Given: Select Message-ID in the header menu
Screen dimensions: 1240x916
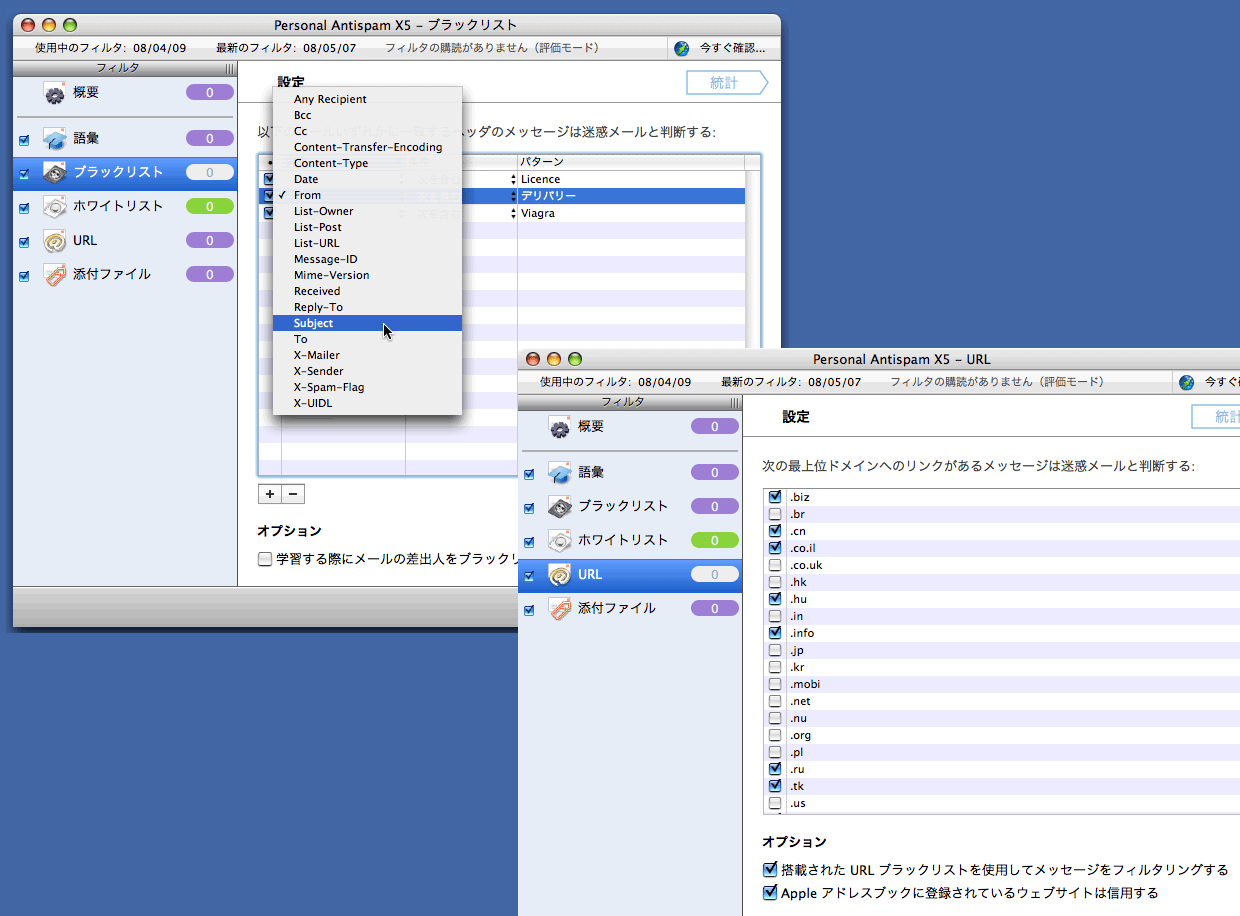Looking at the screenshot, I should (x=367, y=259).
